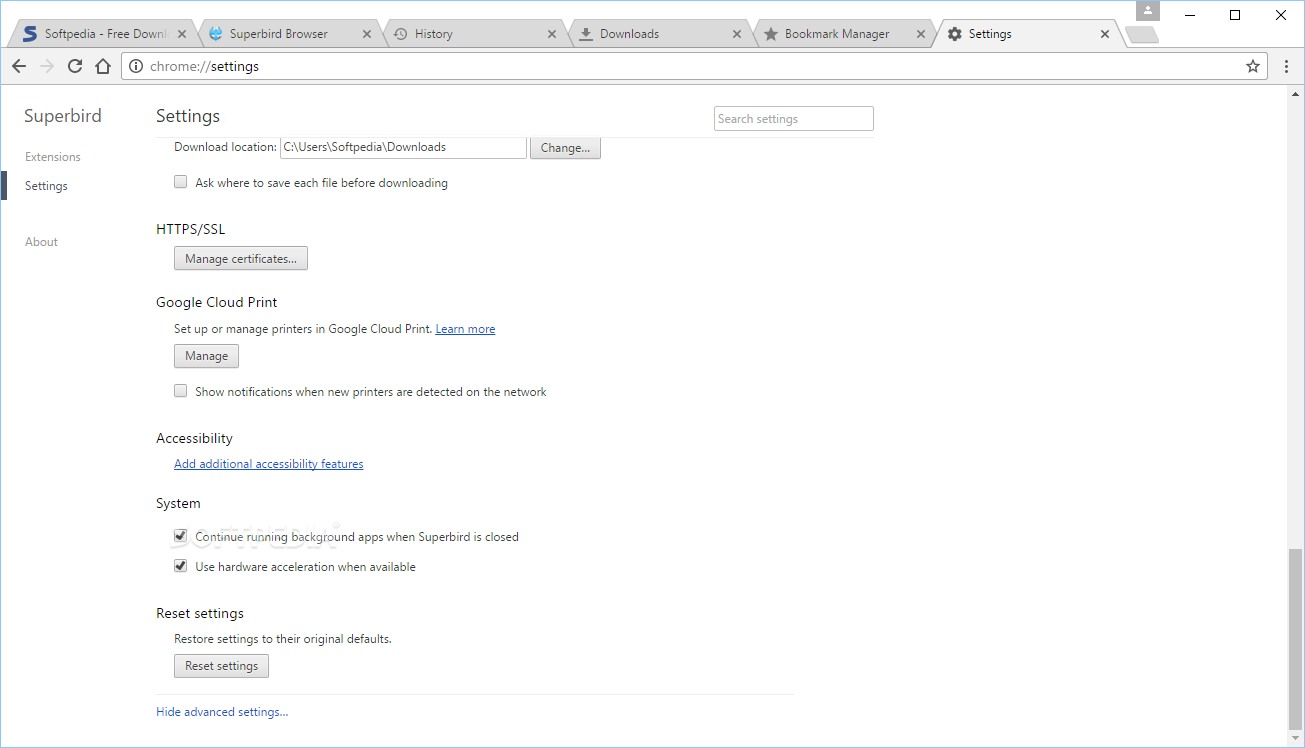Close the History tab

coord(551,34)
